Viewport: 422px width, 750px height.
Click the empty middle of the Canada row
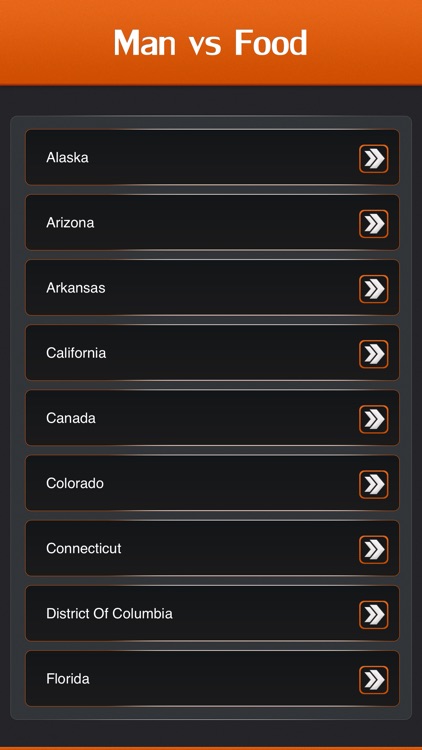[225, 418]
